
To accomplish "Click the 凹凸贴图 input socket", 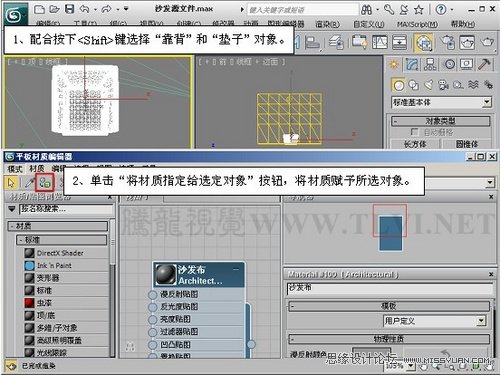I will click(152, 345).
